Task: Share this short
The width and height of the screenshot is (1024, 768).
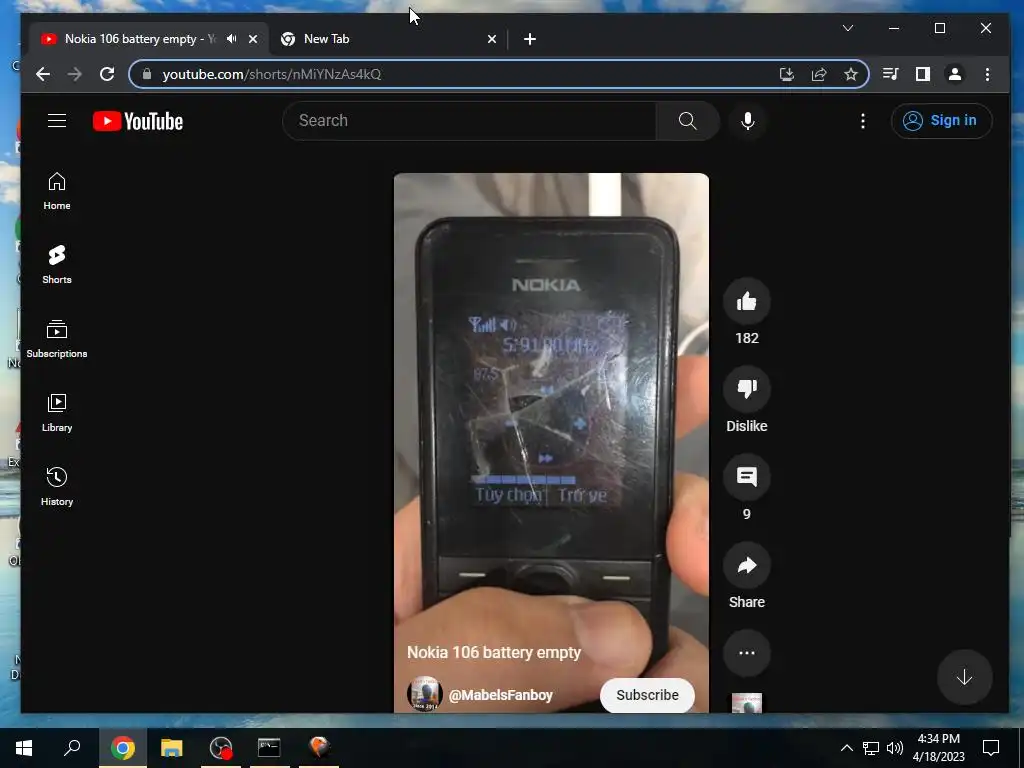Action: point(746,565)
